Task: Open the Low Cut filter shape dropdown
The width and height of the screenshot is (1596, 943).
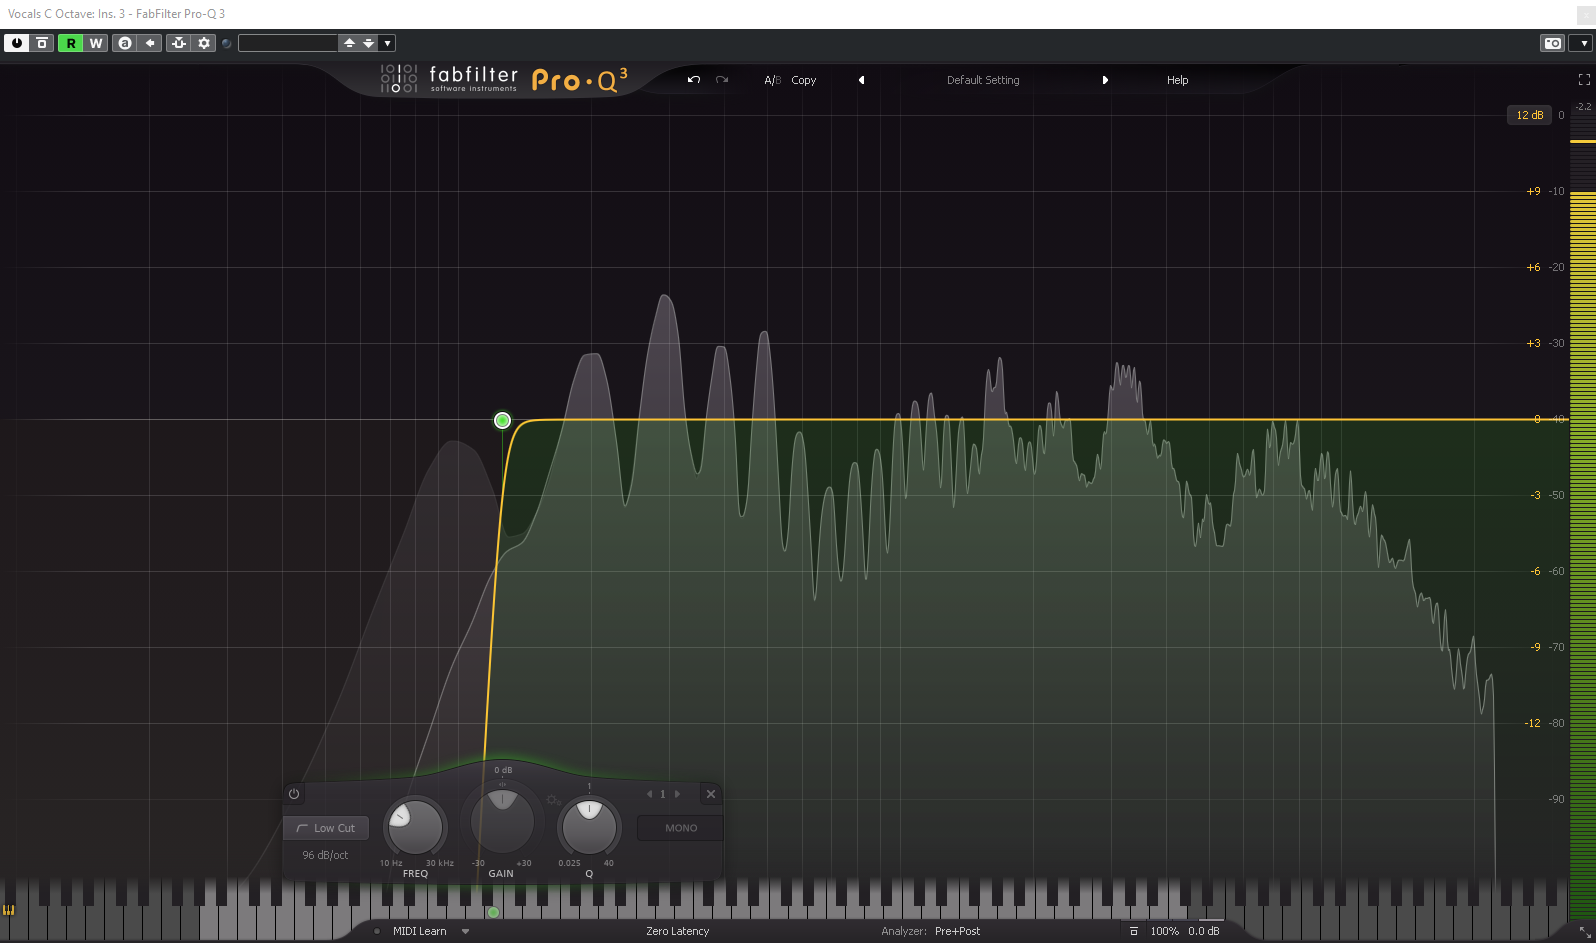Action: coord(326,828)
